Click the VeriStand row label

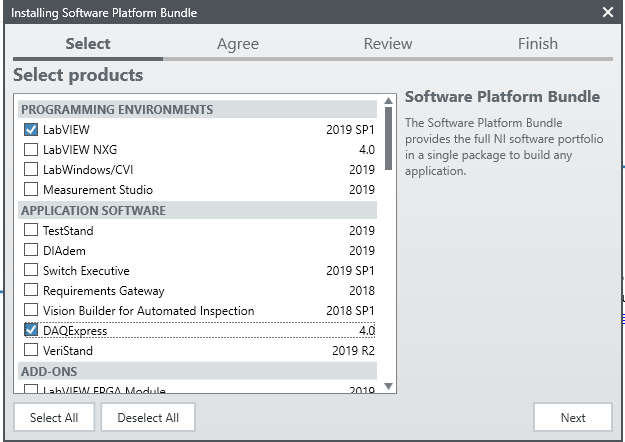(68, 351)
